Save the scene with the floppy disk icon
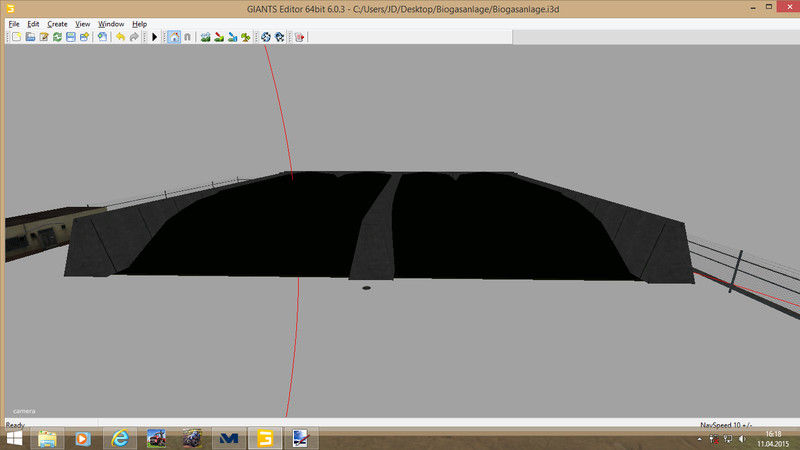Viewport: 800px width, 450px height. coord(71,37)
